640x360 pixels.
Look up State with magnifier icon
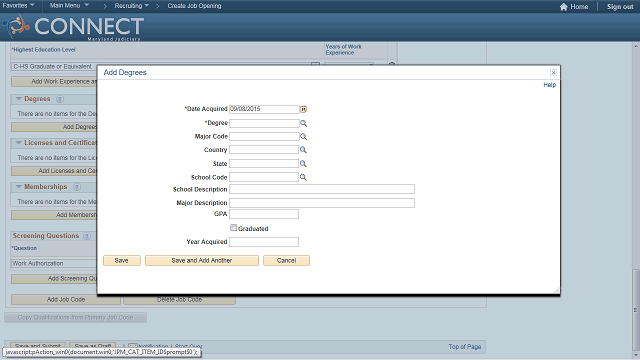pos(303,164)
